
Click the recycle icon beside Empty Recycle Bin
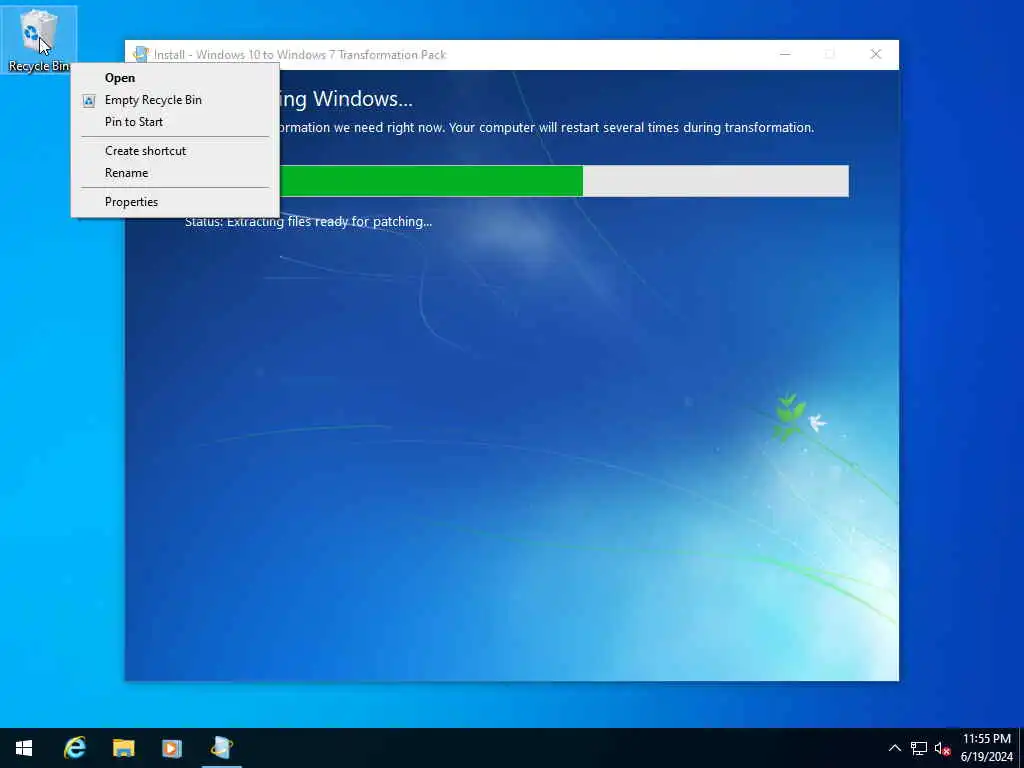[x=89, y=101]
